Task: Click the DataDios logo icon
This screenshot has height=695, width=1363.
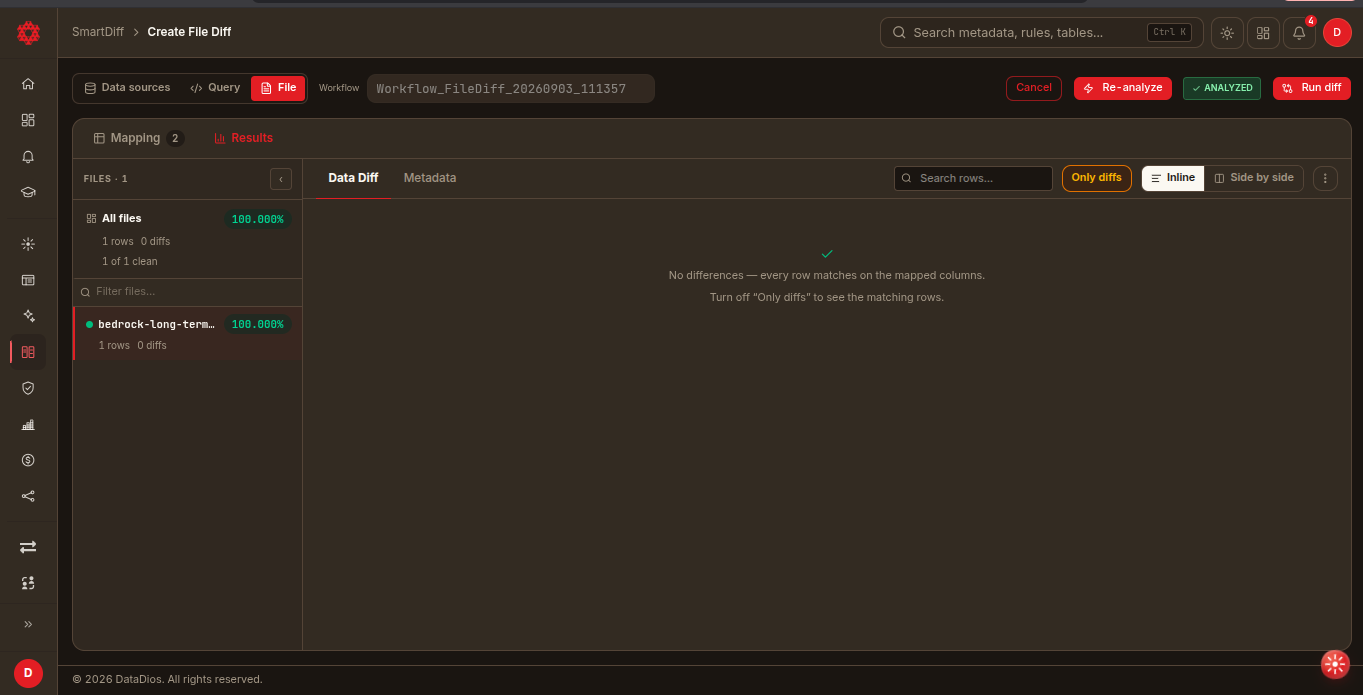Action: [x=28, y=33]
